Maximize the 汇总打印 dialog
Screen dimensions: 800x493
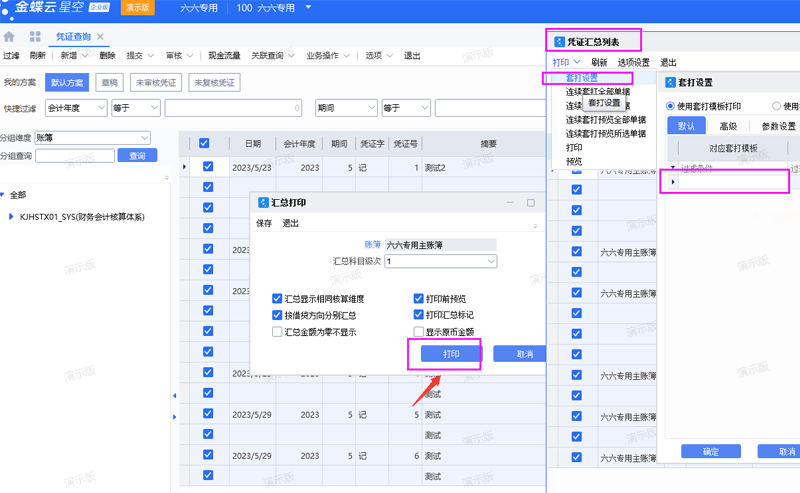pyautogui.click(x=531, y=203)
